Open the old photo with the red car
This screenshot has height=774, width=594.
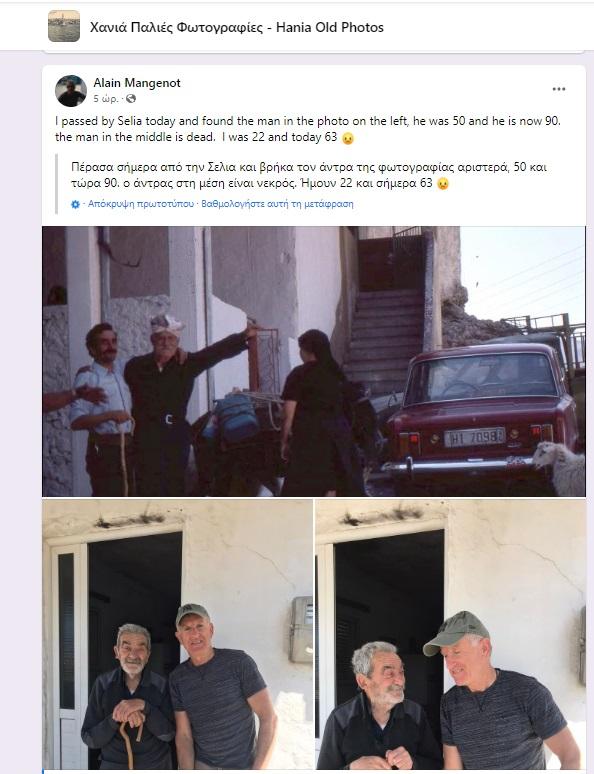point(314,361)
